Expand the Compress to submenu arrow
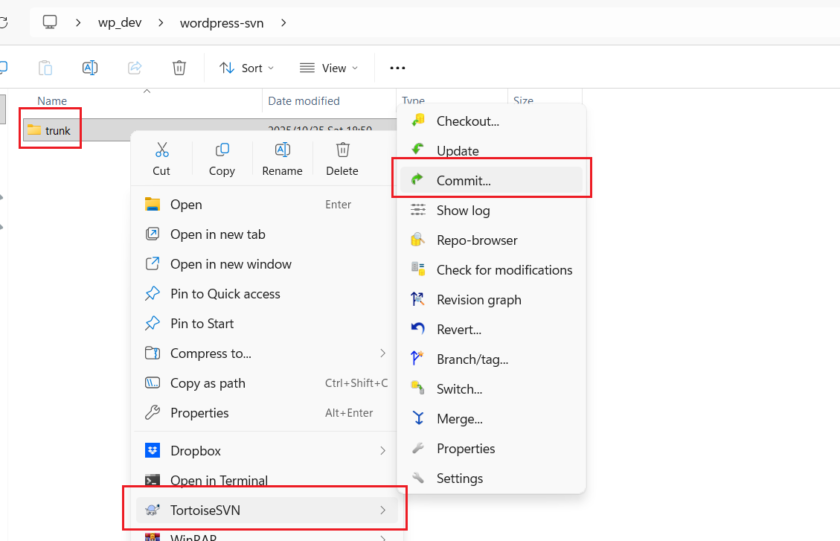840x541 pixels. click(x=382, y=353)
